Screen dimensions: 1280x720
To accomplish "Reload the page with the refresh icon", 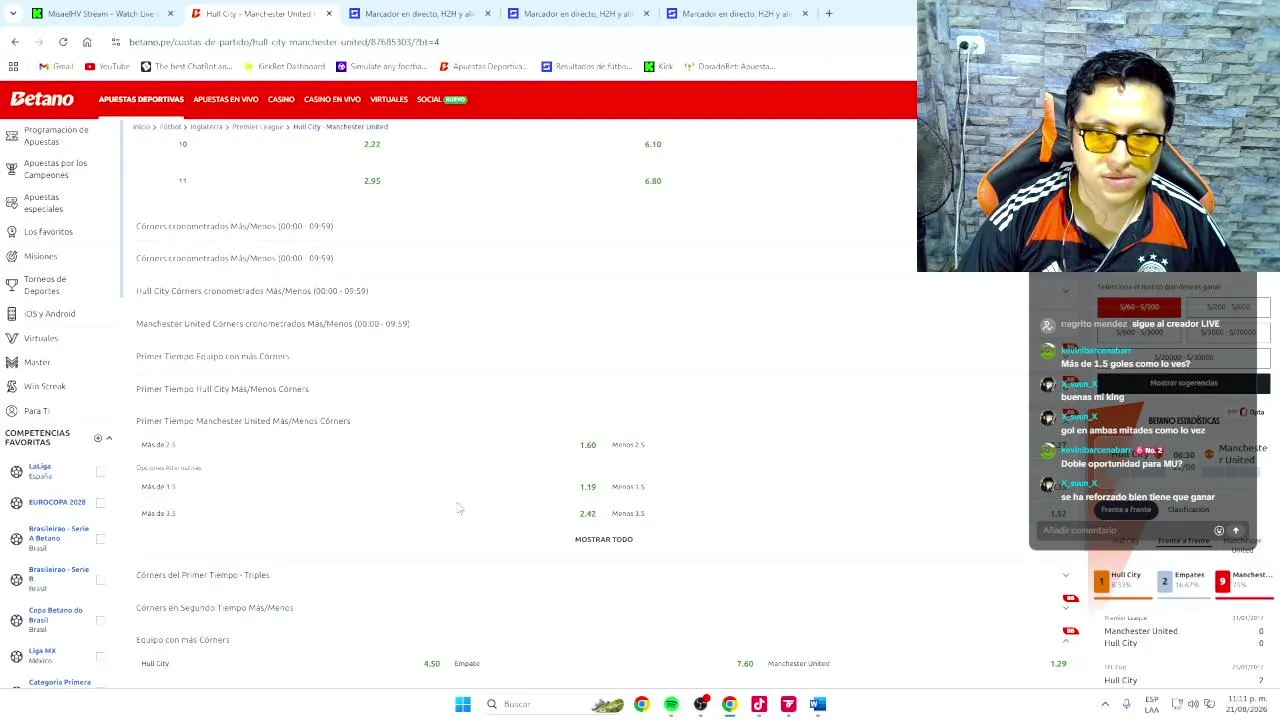I will (x=63, y=42).
